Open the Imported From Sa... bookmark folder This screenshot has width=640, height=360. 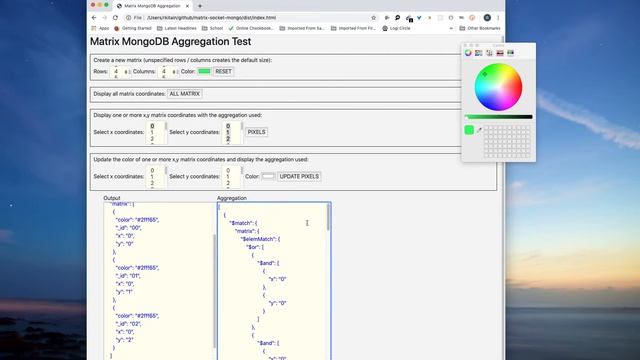pos(302,28)
